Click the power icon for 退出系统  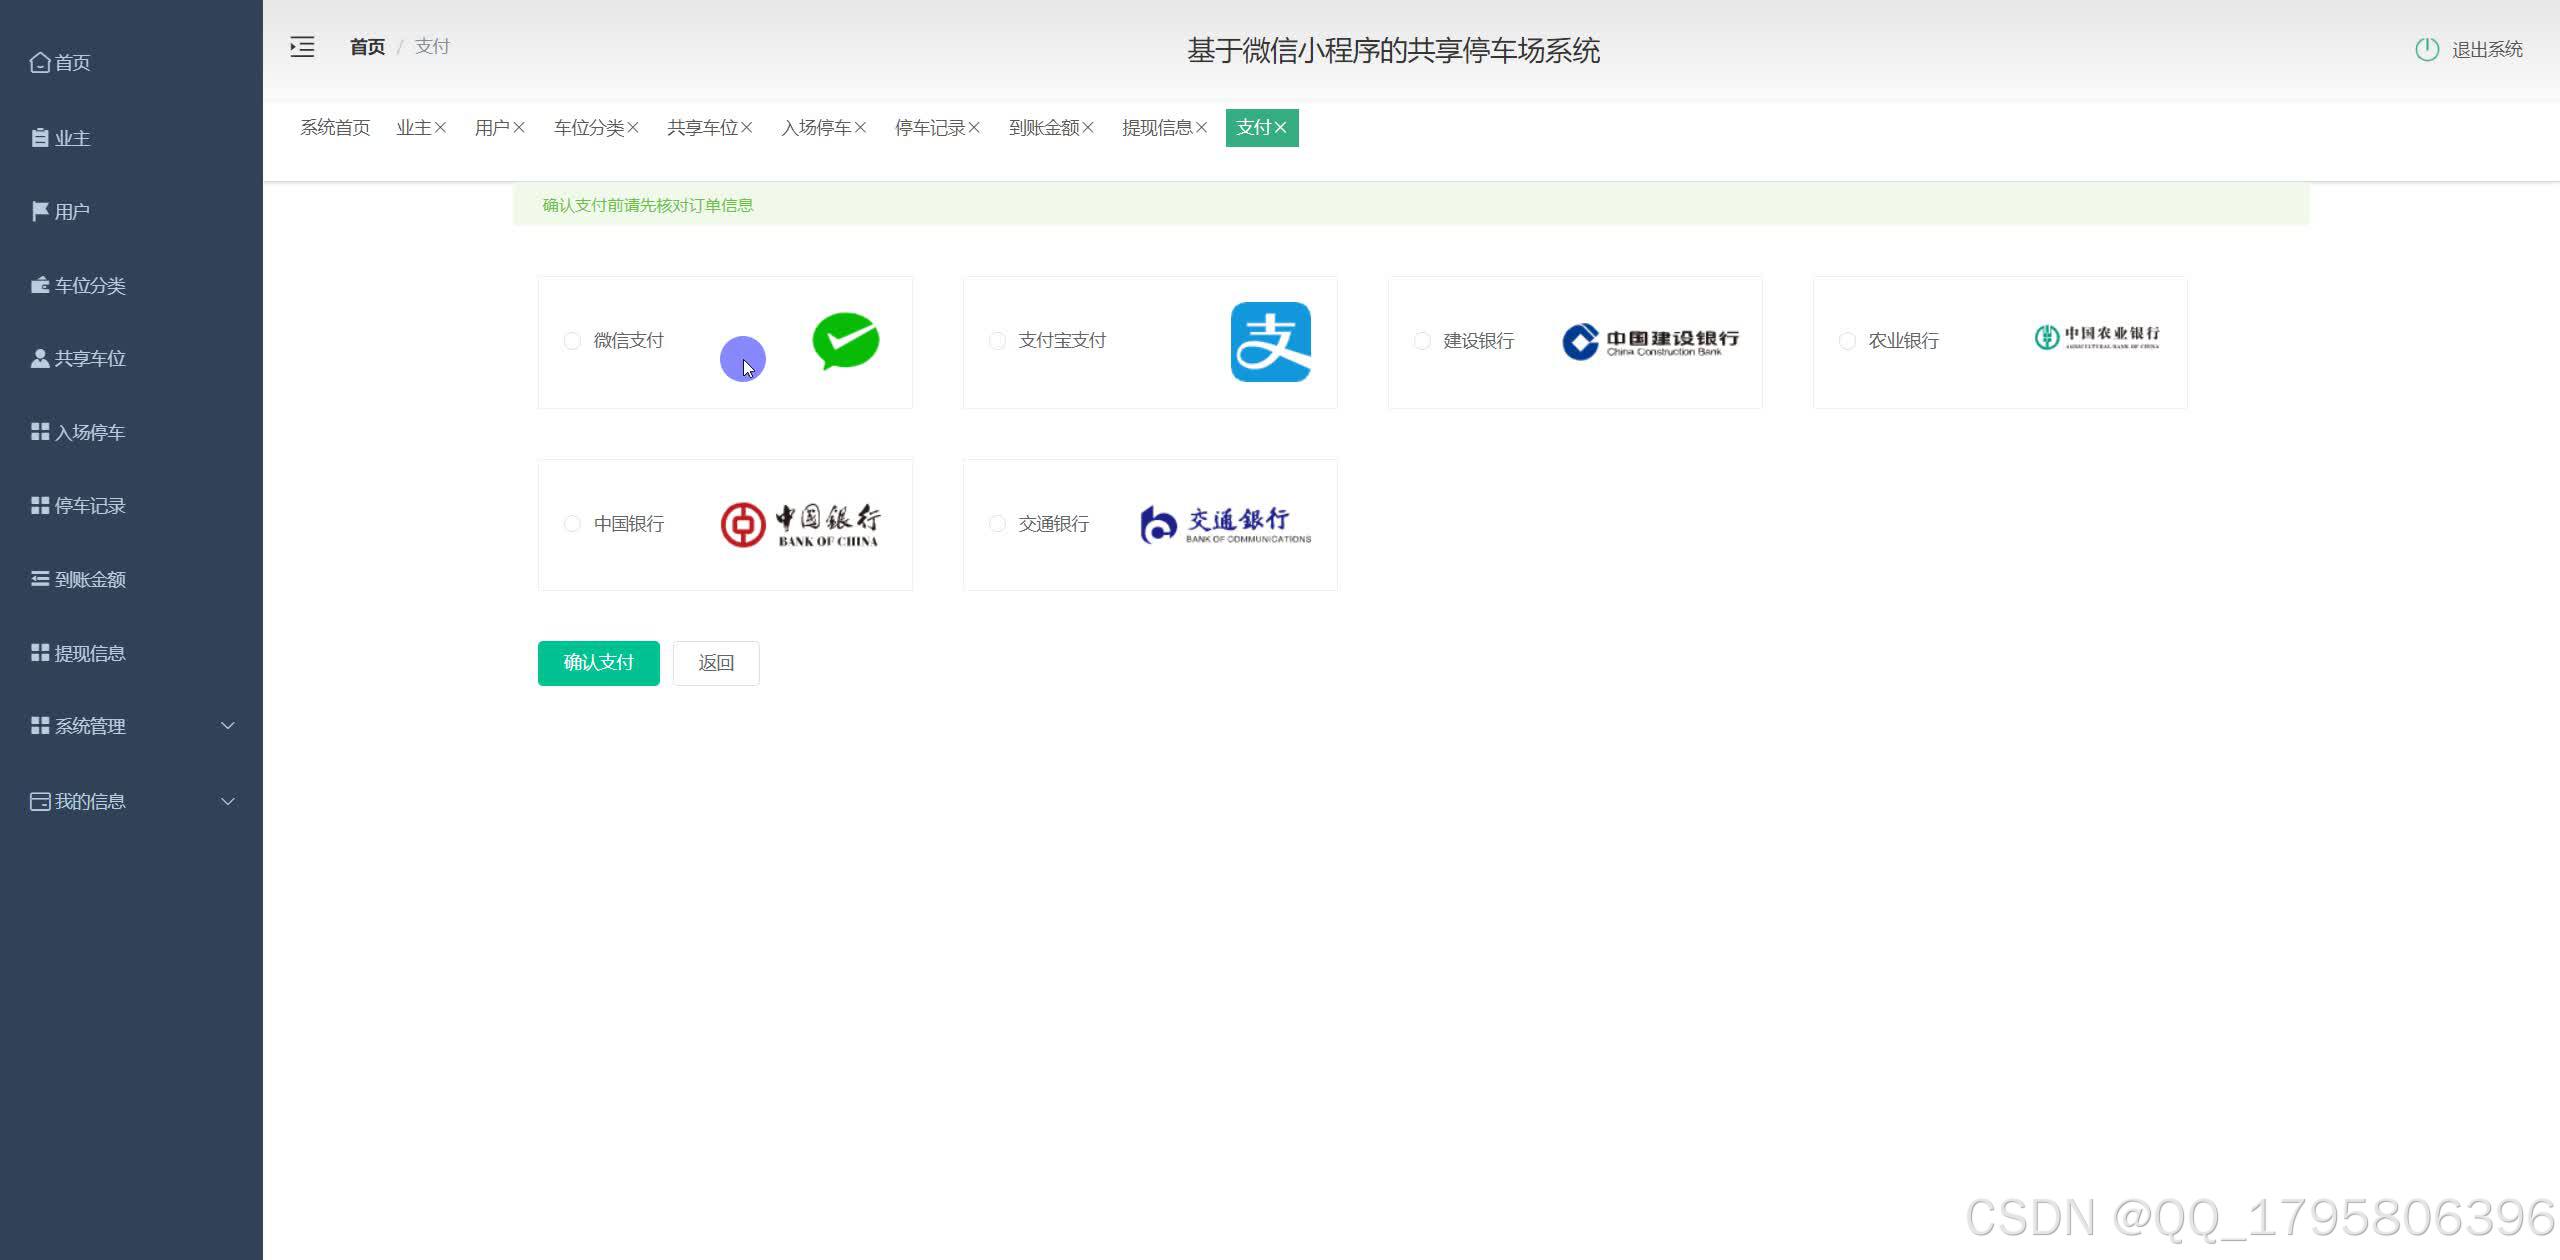tap(2427, 49)
